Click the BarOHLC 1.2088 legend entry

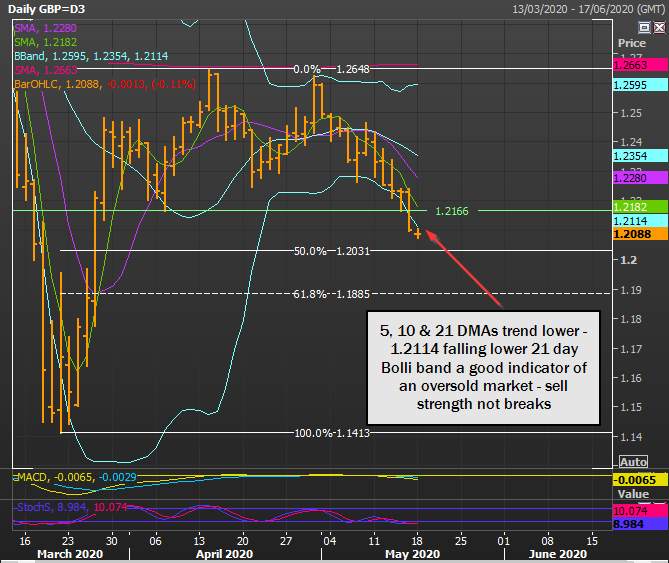coord(105,84)
